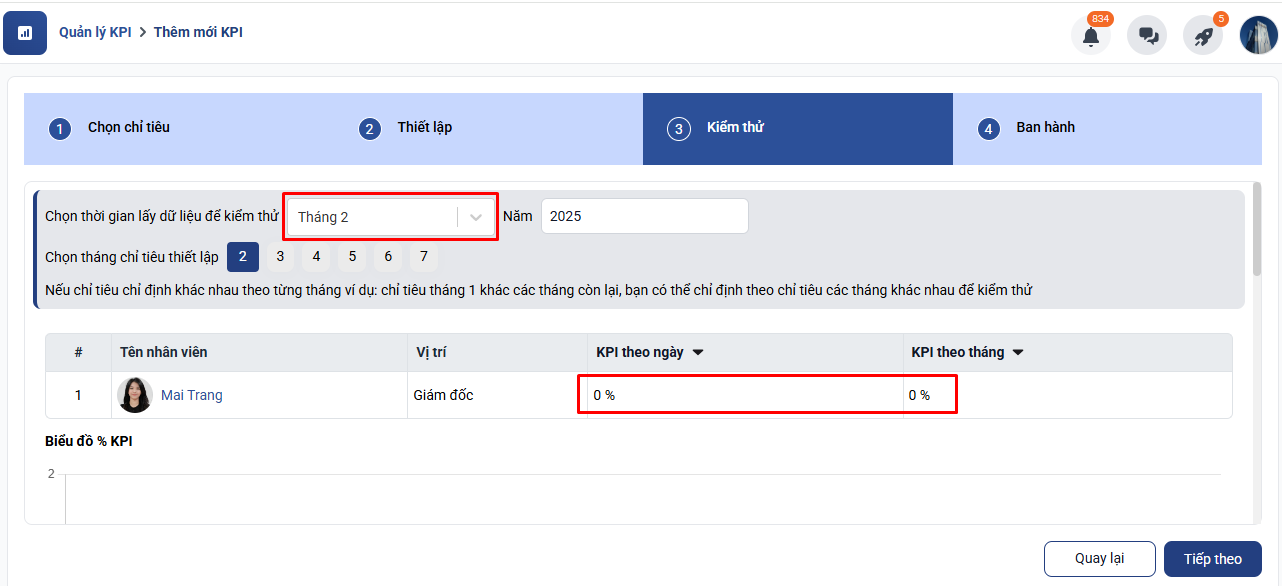Sort by KPI theo ngày arrow

[698, 352]
